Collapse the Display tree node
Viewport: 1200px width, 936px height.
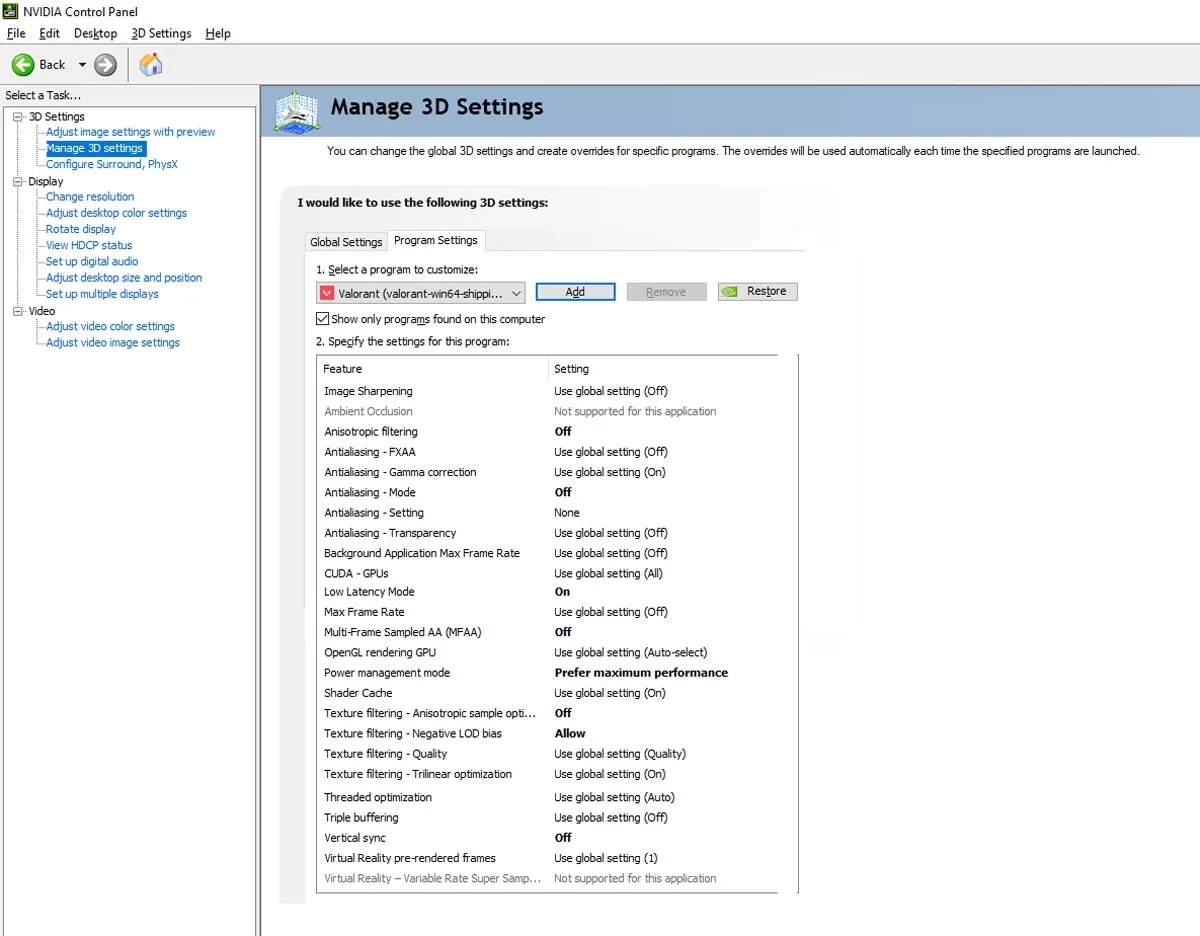18,182
